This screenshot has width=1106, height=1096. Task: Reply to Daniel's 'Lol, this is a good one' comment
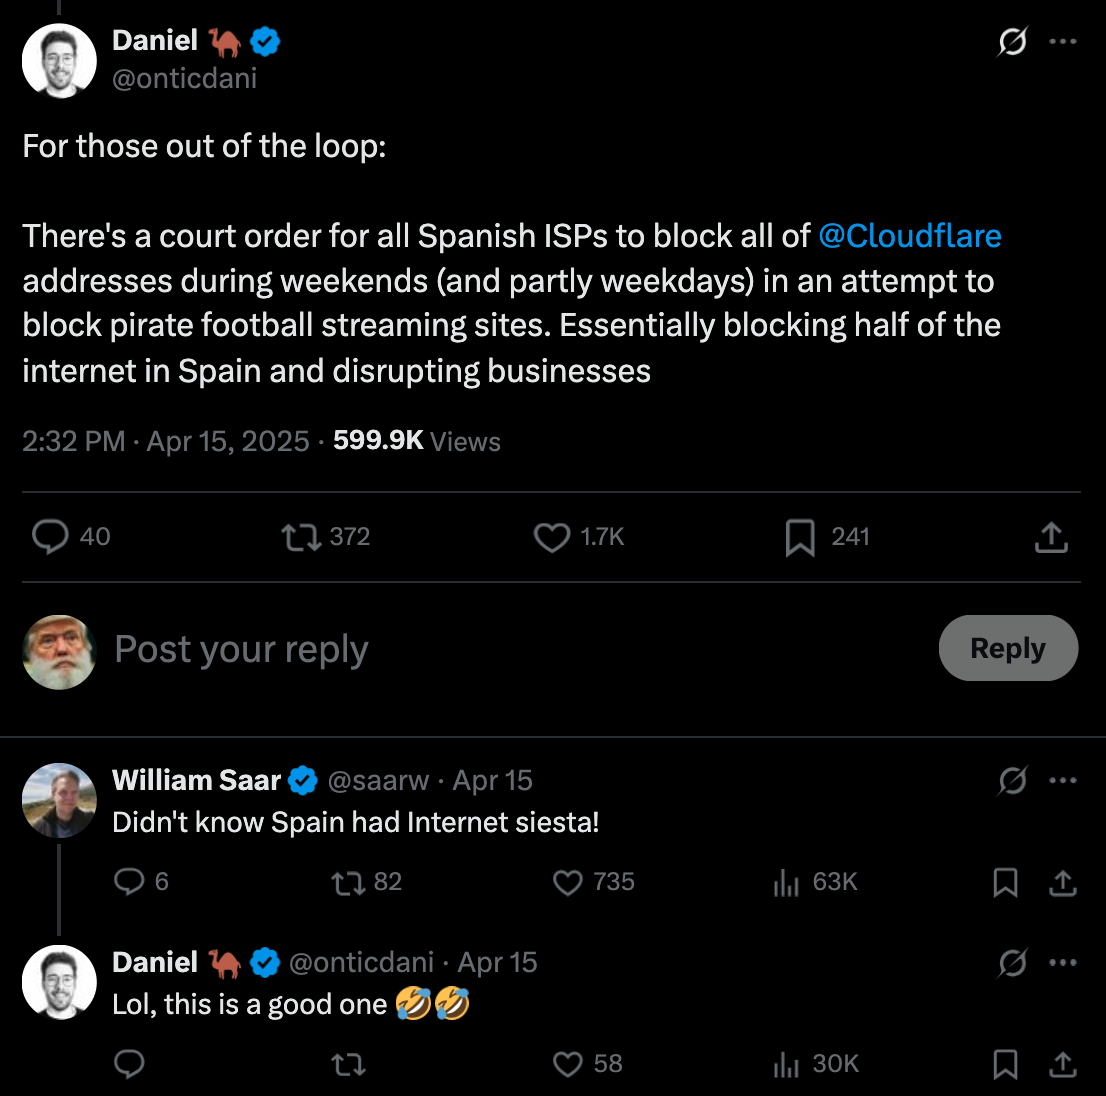(x=130, y=1064)
